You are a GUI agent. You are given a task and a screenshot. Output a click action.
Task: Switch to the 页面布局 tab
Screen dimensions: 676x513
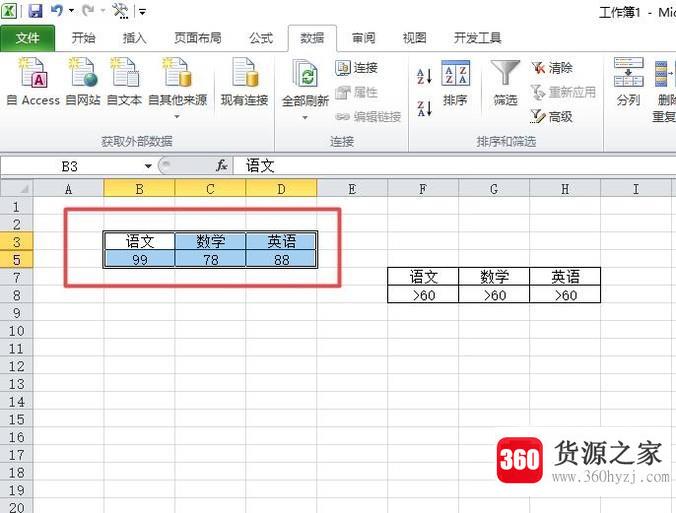[197, 38]
